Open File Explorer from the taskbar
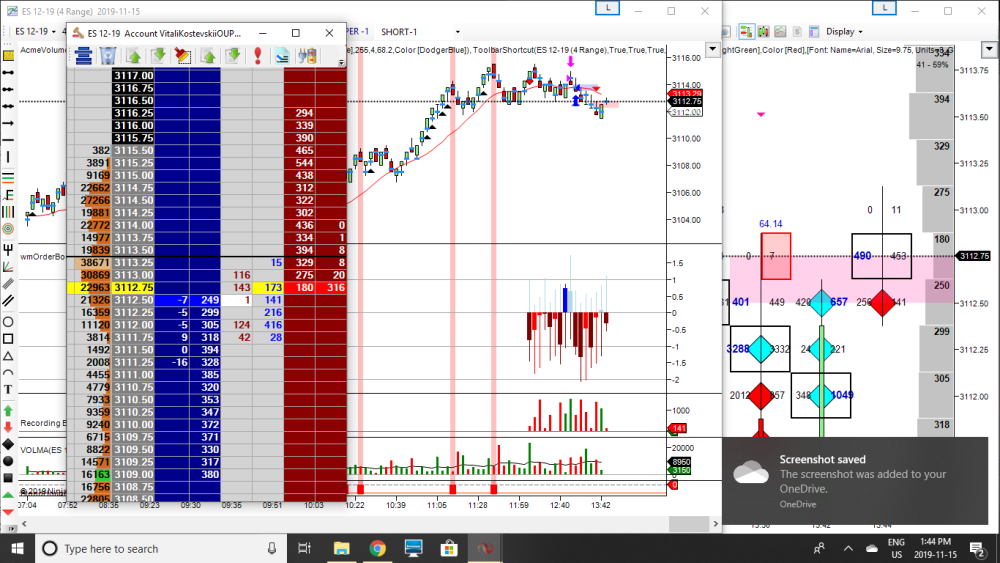This screenshot has height=563, width=1000. click(x=341, y=548)
